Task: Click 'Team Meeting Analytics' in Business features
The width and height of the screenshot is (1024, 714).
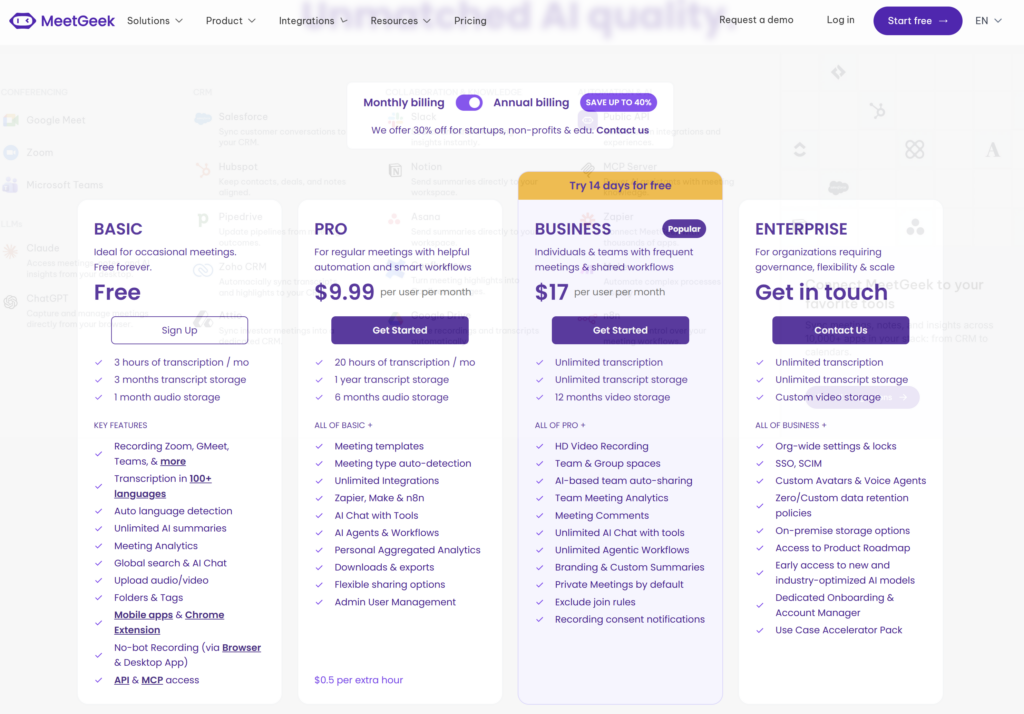Action: [611, 498]
